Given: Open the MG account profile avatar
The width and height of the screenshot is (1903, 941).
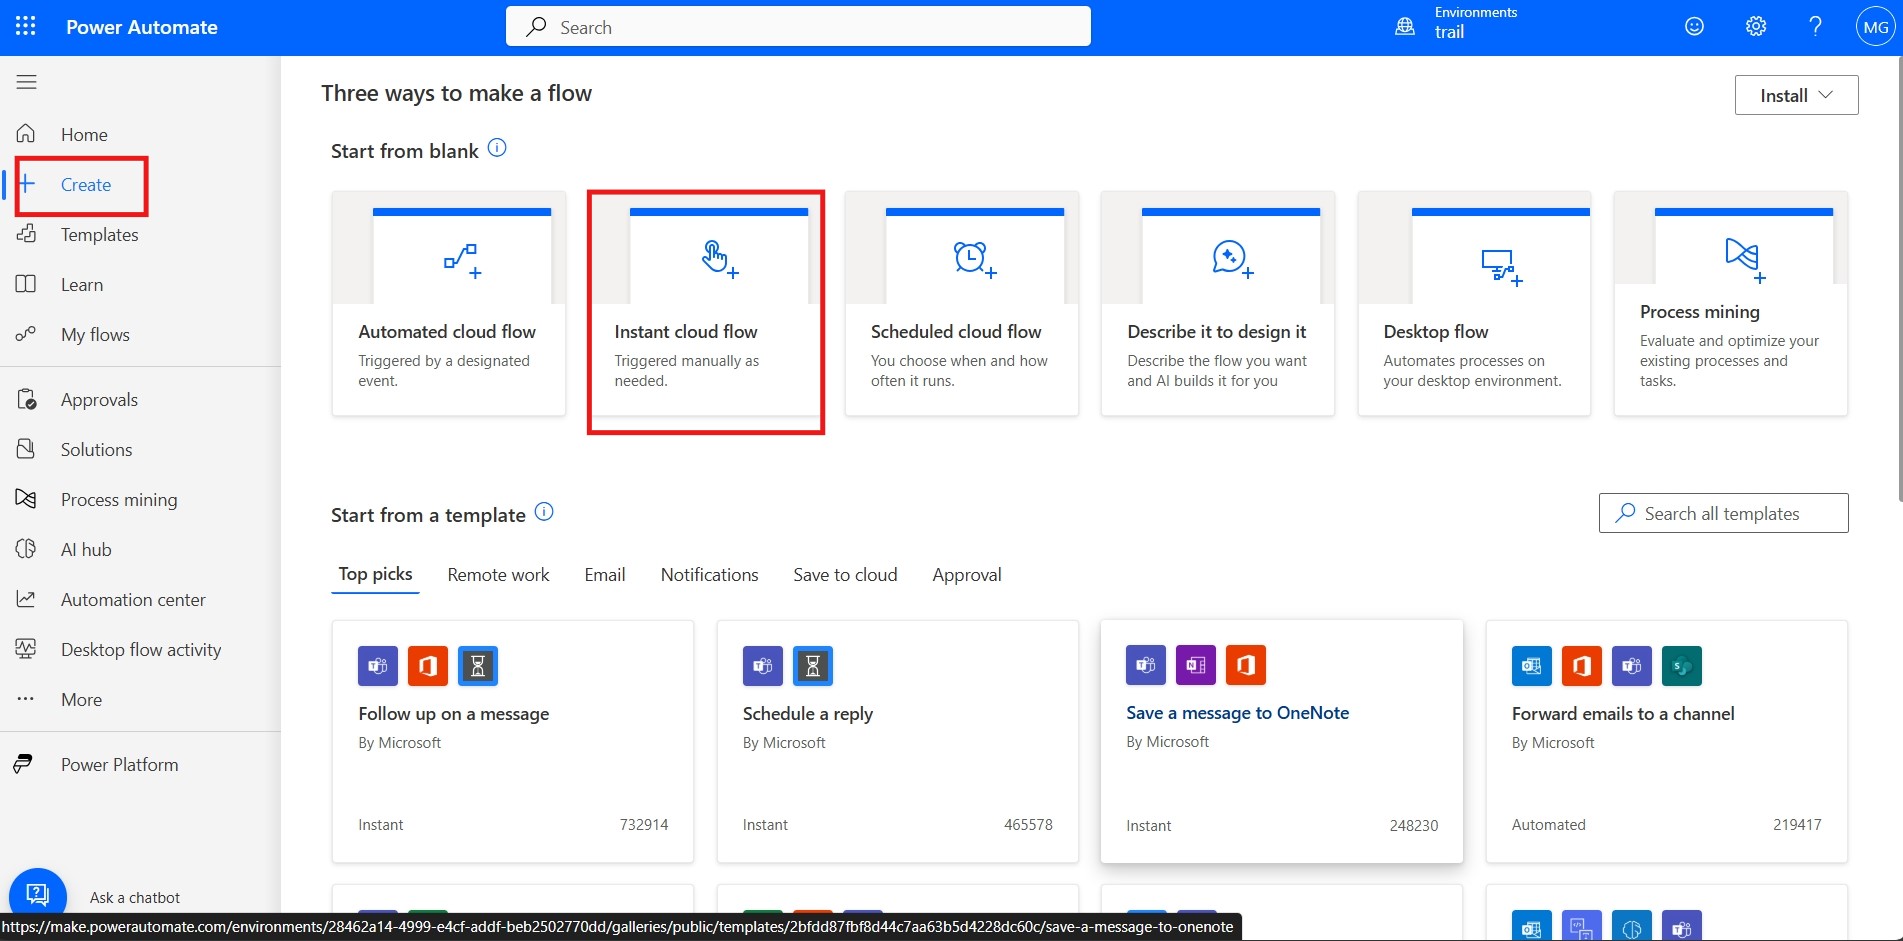Looking at the screenshot, I should (1875, 27).
